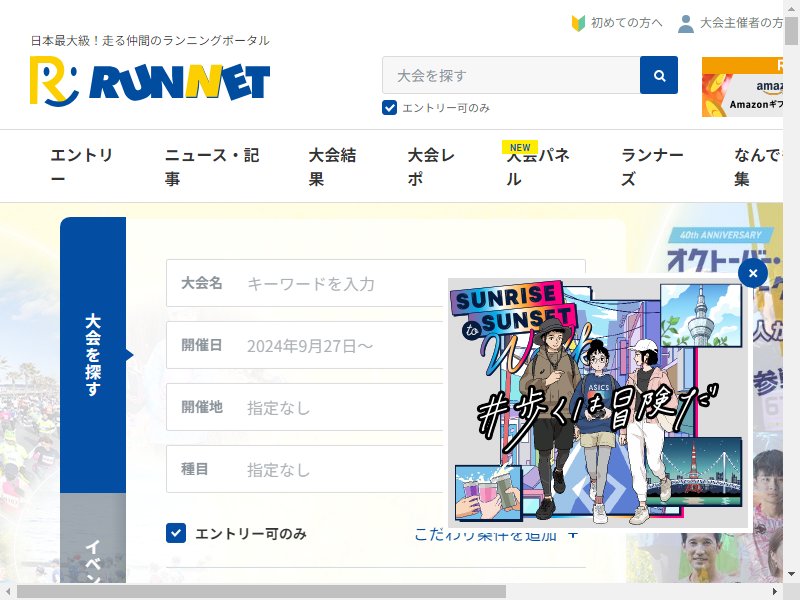The height and width of the screenshot is (600, 800).
Task: Select the イベント vertical tab
Action: click(x=93, y=538)
